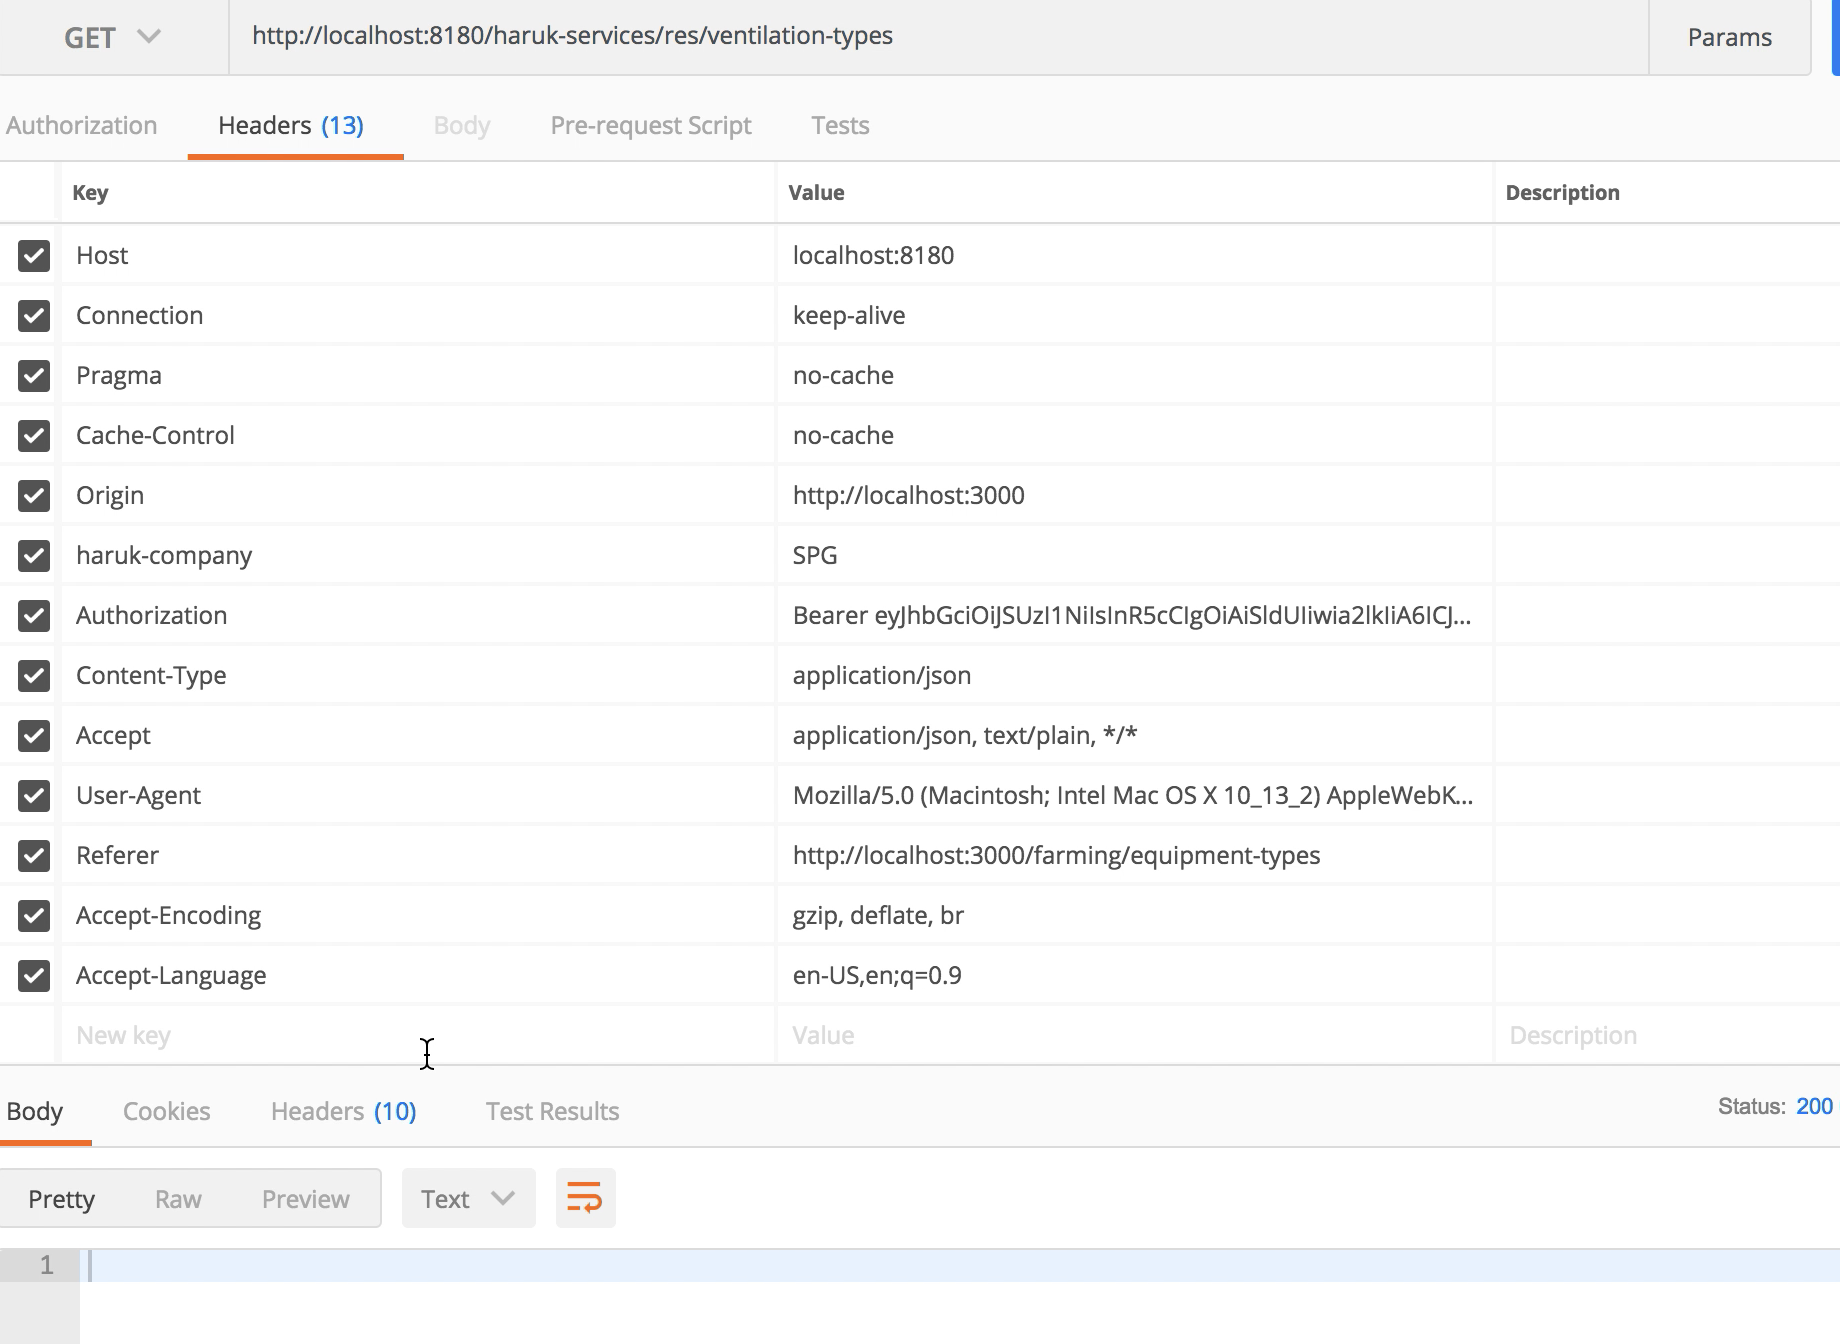Toggle the Origin header checkbox

[34, 496]
